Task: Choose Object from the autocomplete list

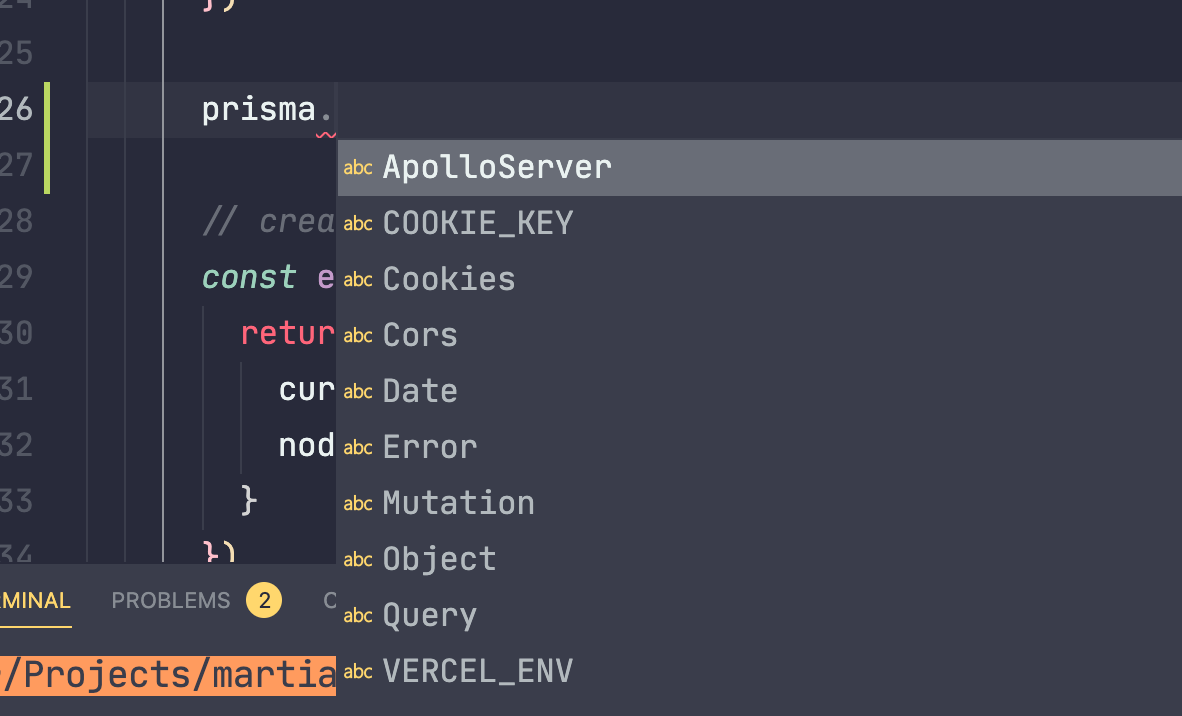Action: 439,559
